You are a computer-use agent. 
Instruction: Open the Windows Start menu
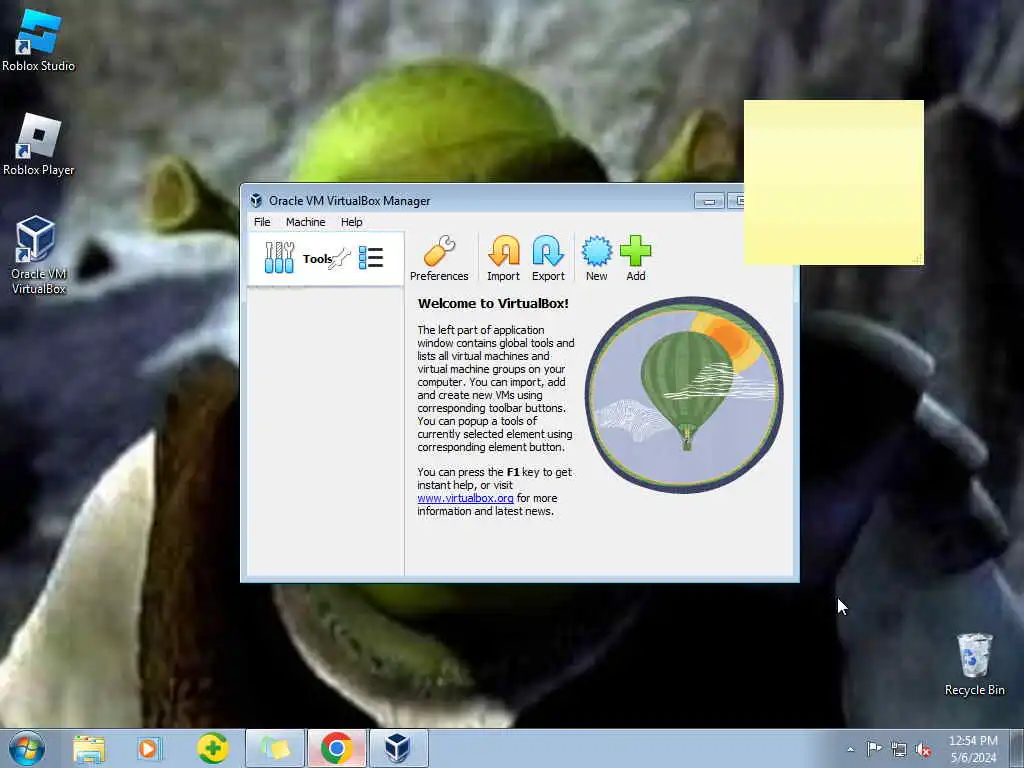[27, 748]
